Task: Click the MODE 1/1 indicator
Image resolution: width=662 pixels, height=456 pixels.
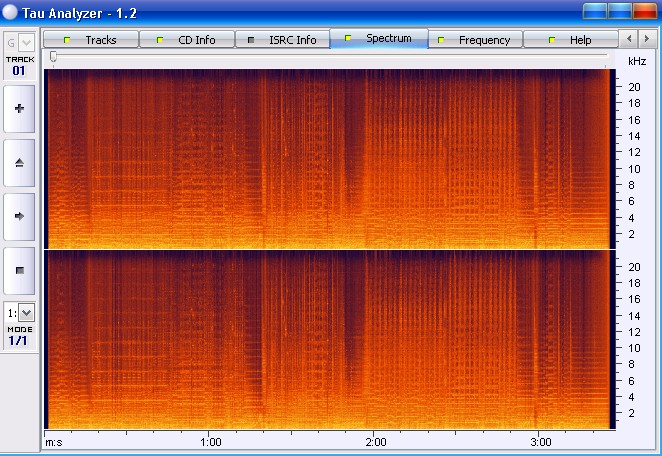Action: tap(19, 336)
